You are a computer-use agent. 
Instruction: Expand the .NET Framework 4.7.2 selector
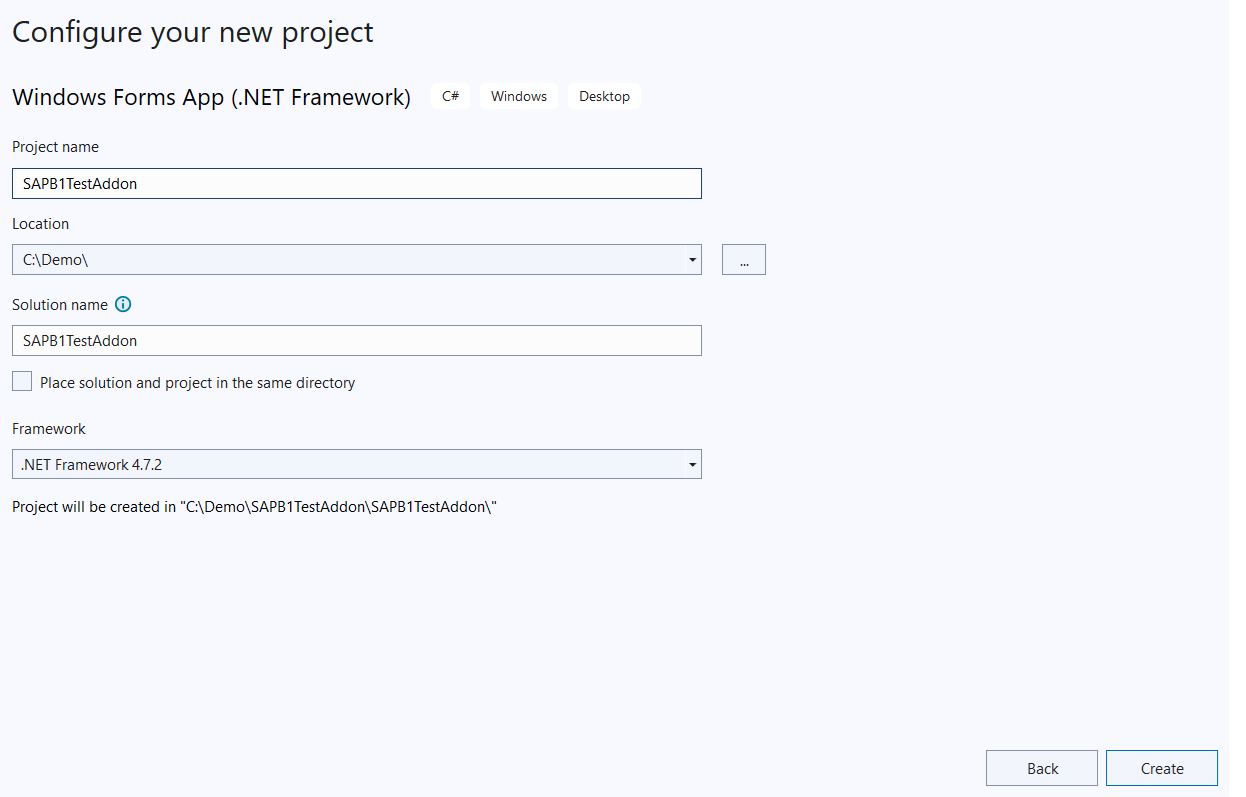pyautogui.click(x=692, y=464)
